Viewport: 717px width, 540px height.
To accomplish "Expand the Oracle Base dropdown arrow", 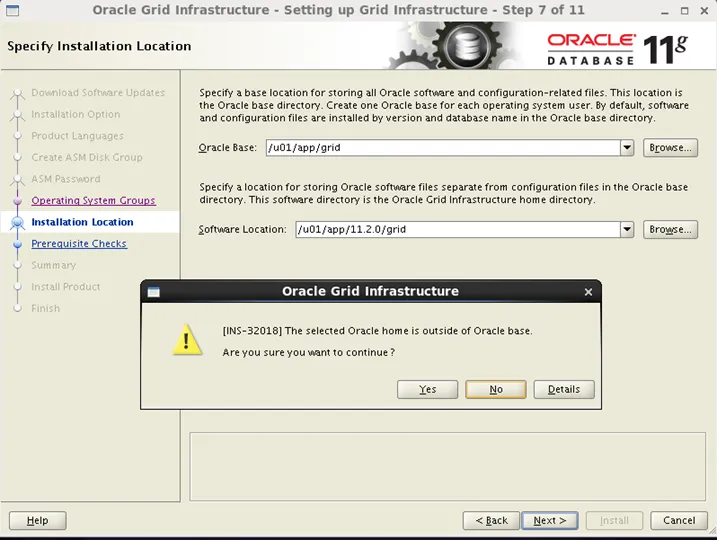I will point(627,148).
